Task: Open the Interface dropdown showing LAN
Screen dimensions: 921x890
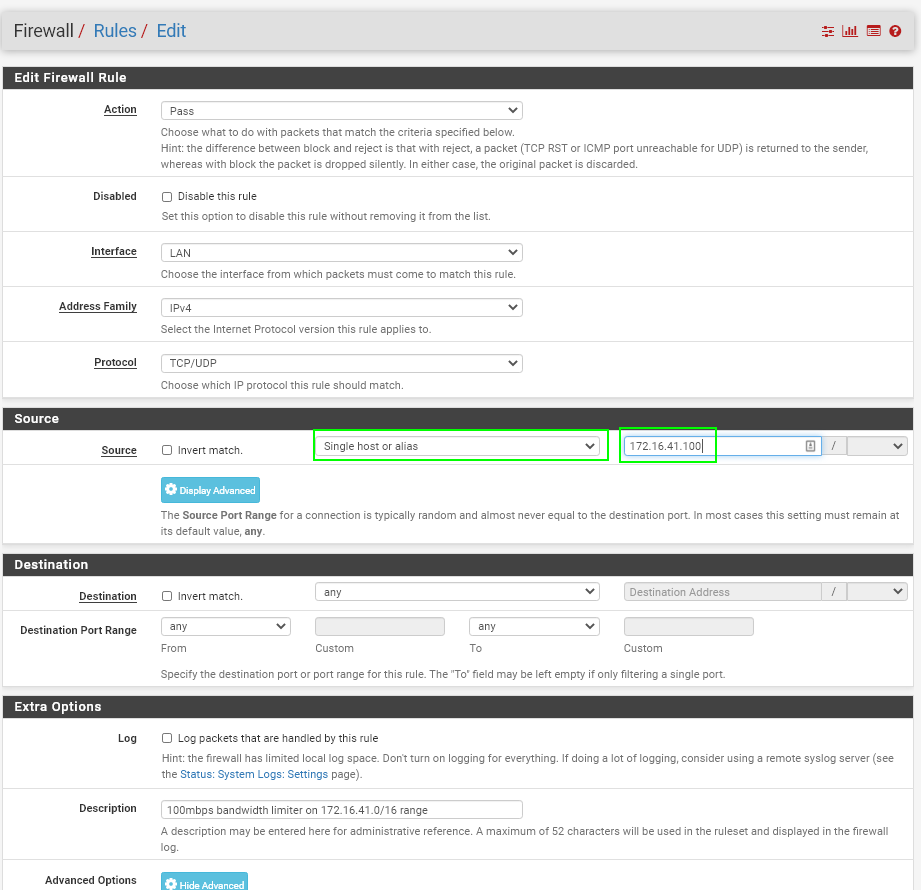Action: coord(341,253)
